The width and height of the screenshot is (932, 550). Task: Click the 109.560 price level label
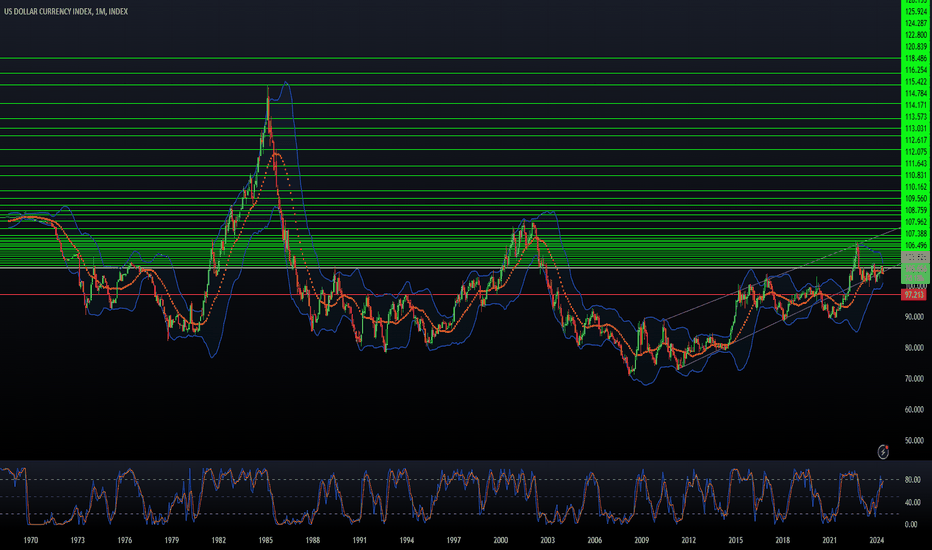point(916,199)
